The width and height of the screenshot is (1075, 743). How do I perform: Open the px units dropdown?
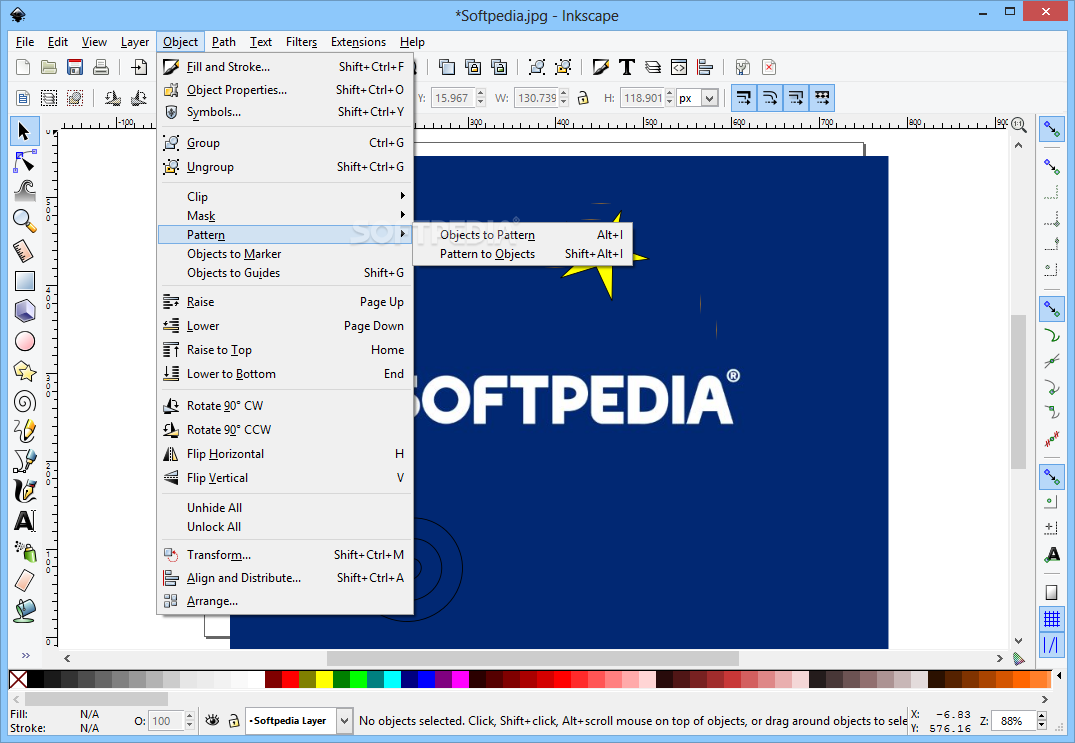pos(710,98)
